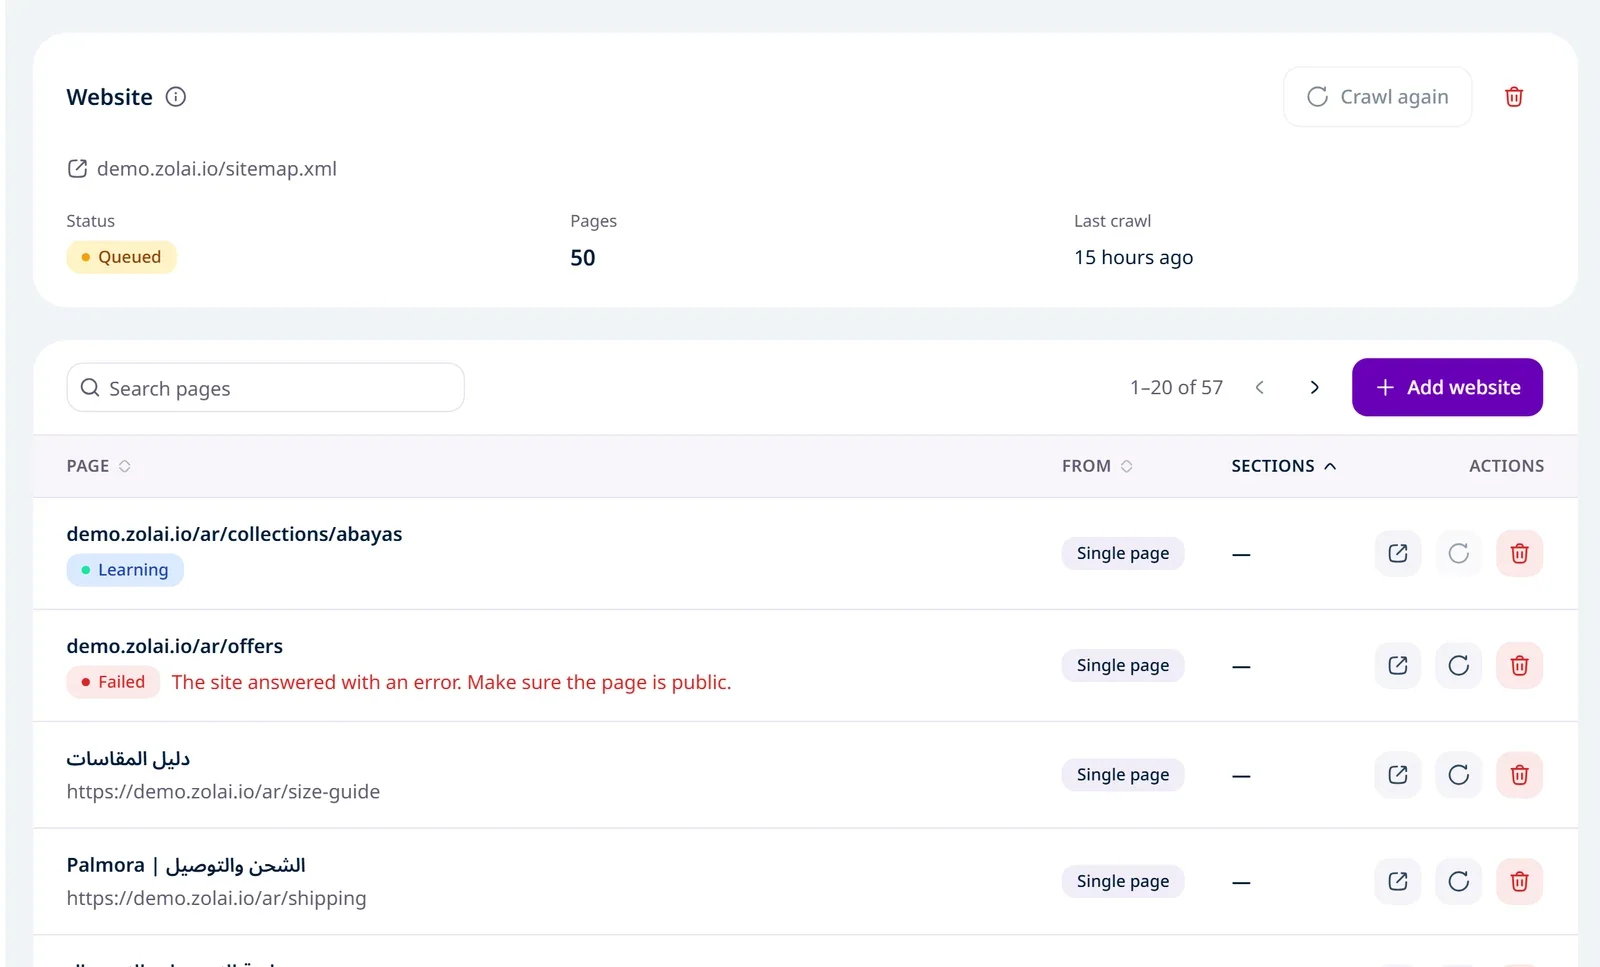
Task: Delete the abayas collection page
Action: click(1520, 554)
